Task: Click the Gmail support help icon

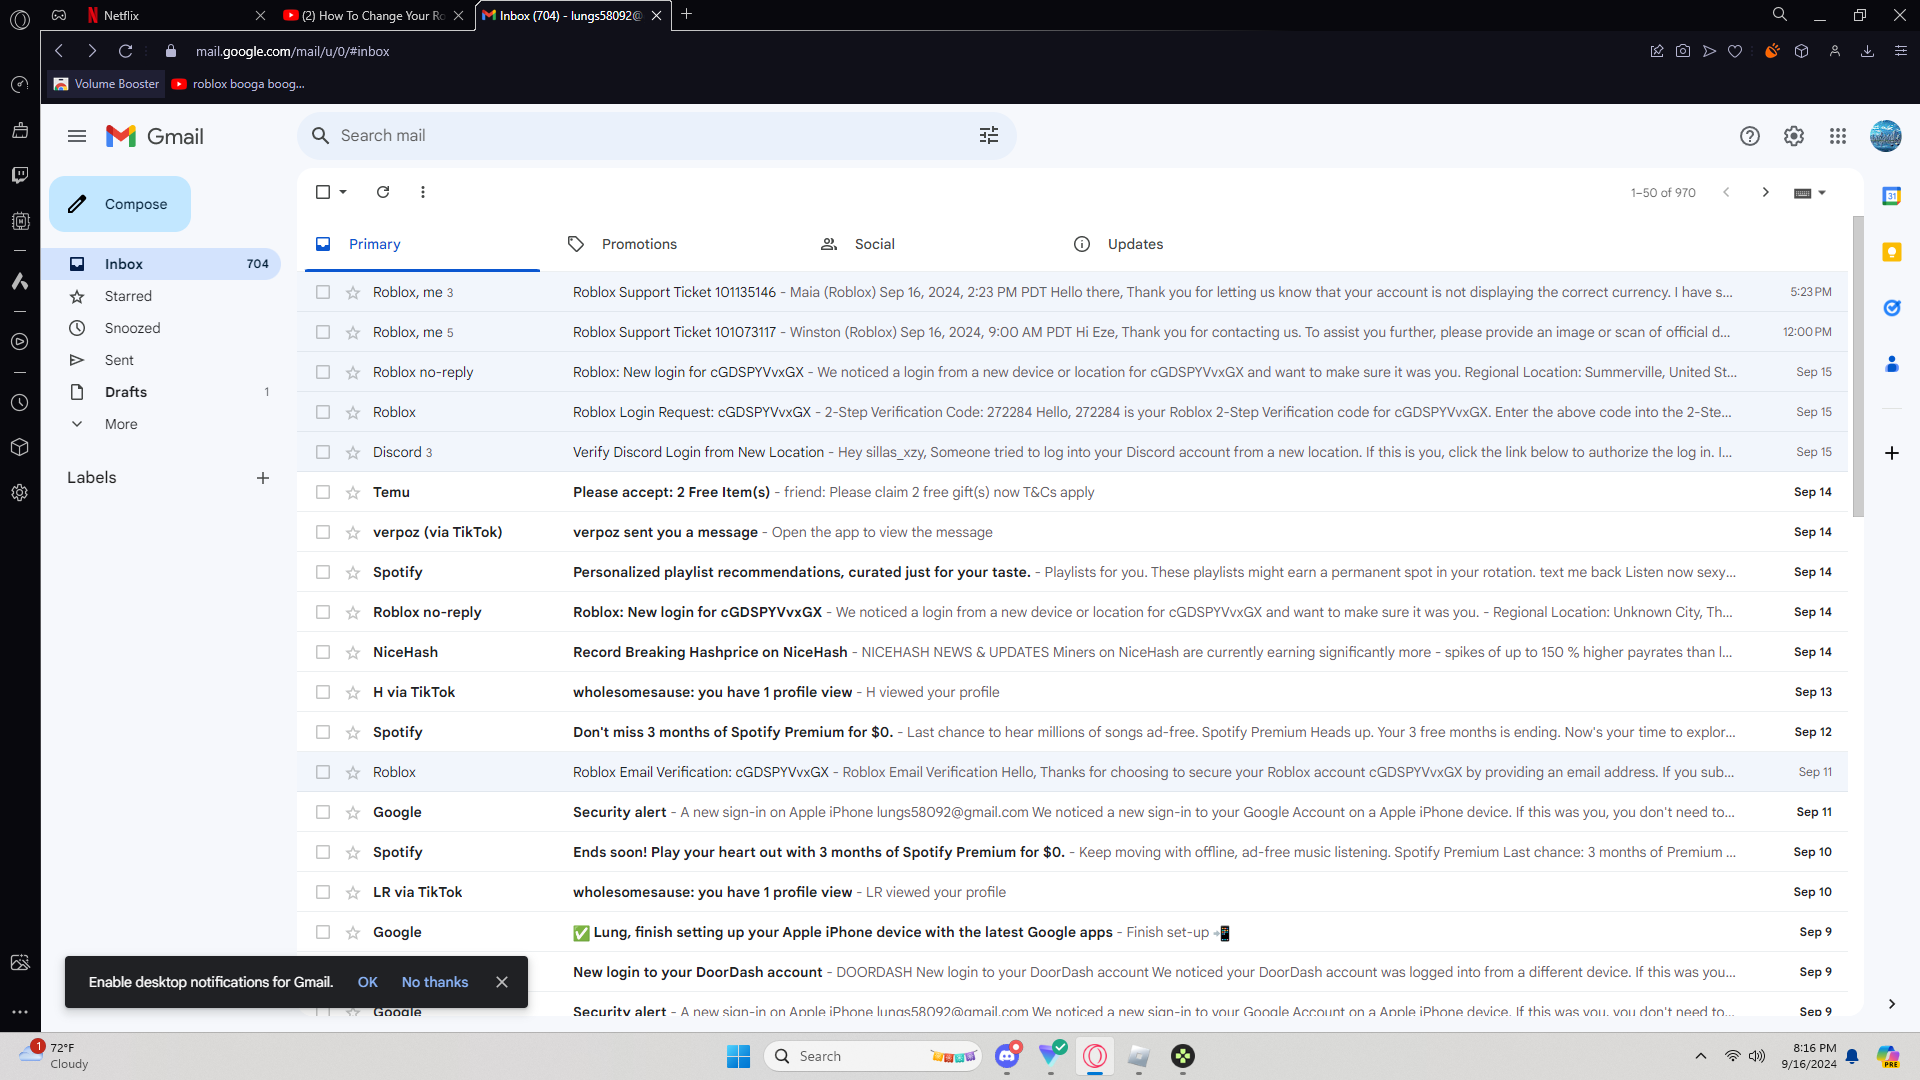Action: click(x=1750, y=136)
